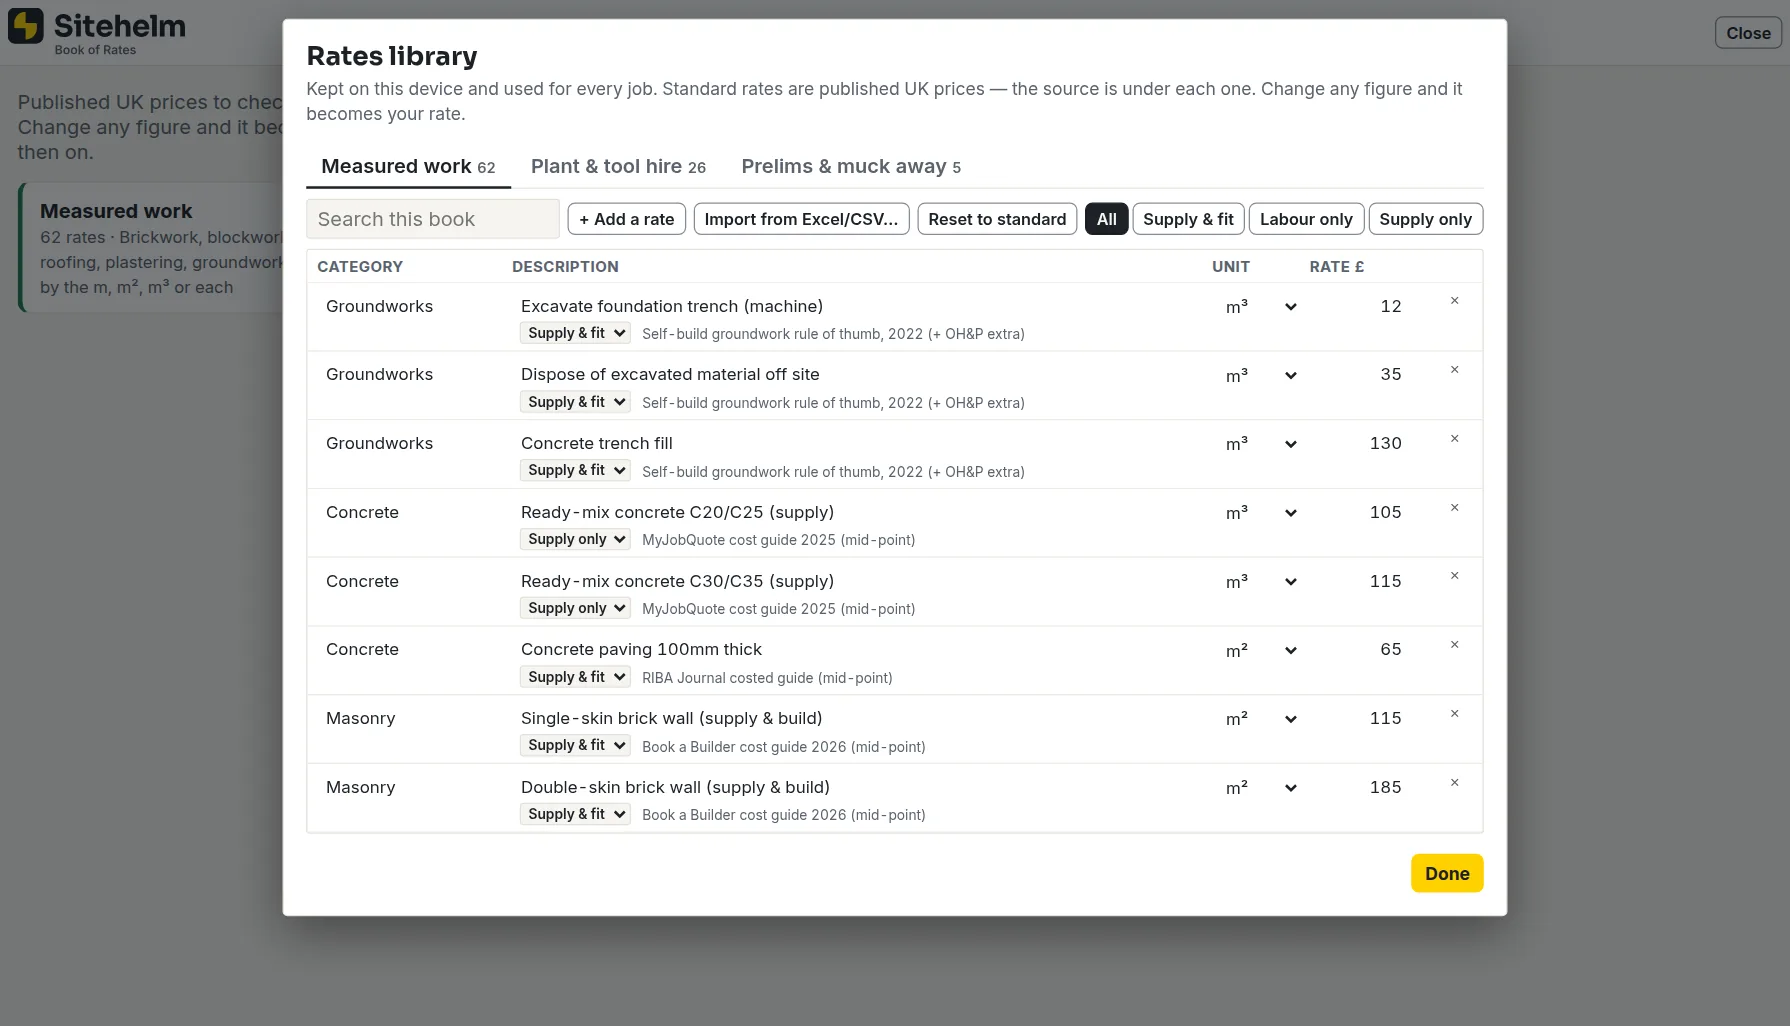Click the Sitehelm logo icon
Image resolution: width=1790 pixels, height=1026 pixels.
point(26,26)
